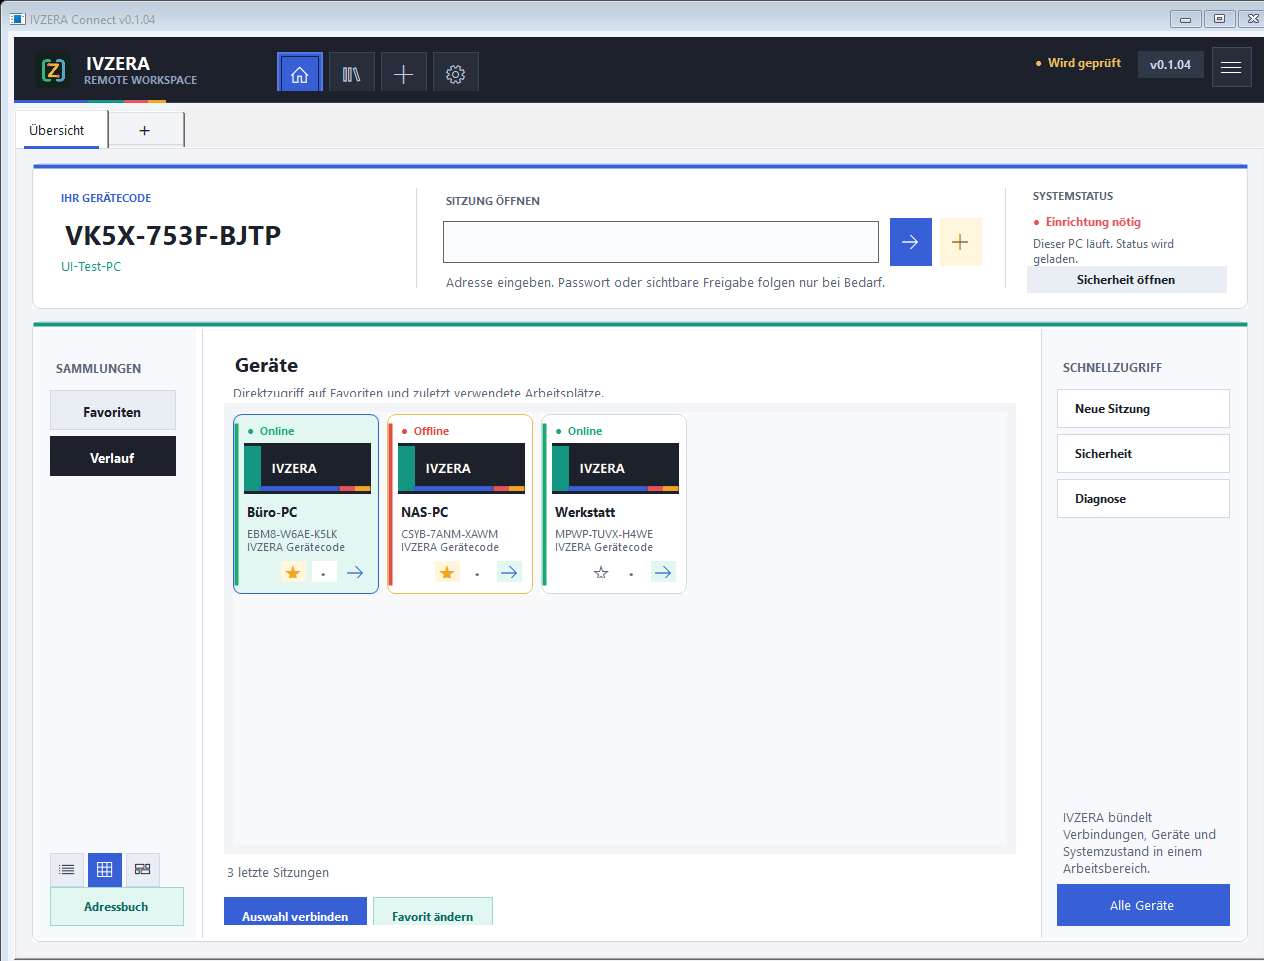Switch to list view layout
This screenshot has width=1264, height=961.
click(x=67, y=870)
